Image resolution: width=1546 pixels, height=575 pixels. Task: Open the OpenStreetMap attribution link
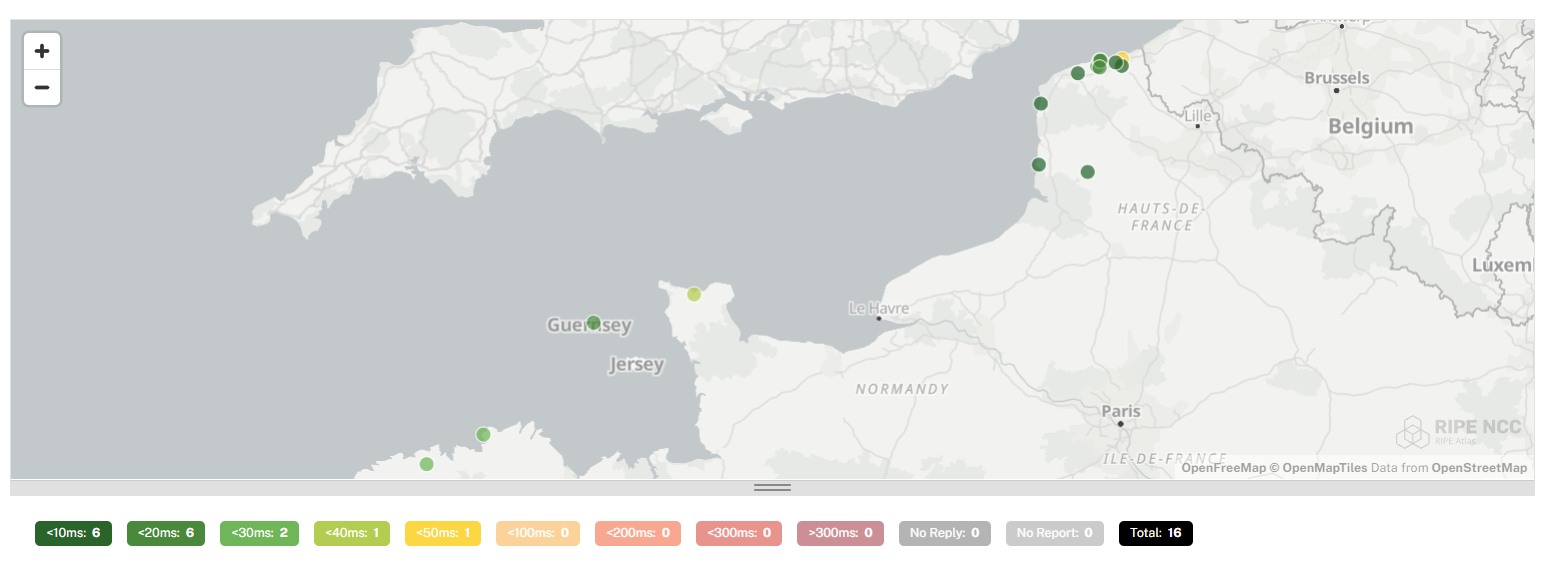tap(1479, 468)
